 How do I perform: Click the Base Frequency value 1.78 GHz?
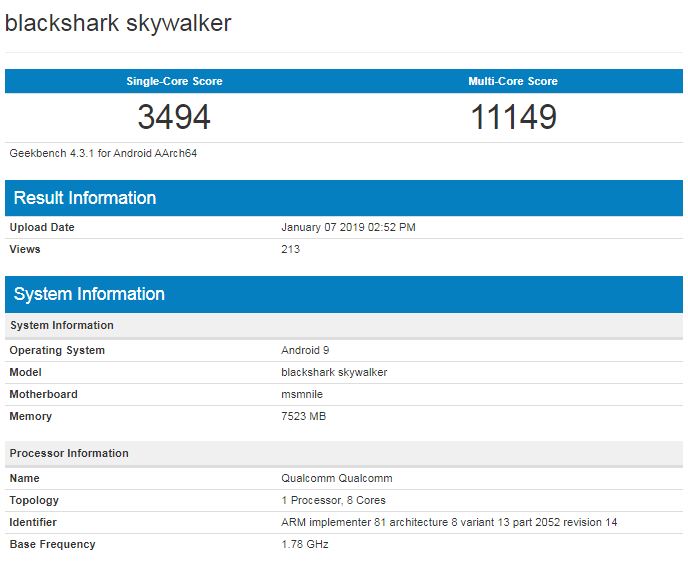coord(305,544)
